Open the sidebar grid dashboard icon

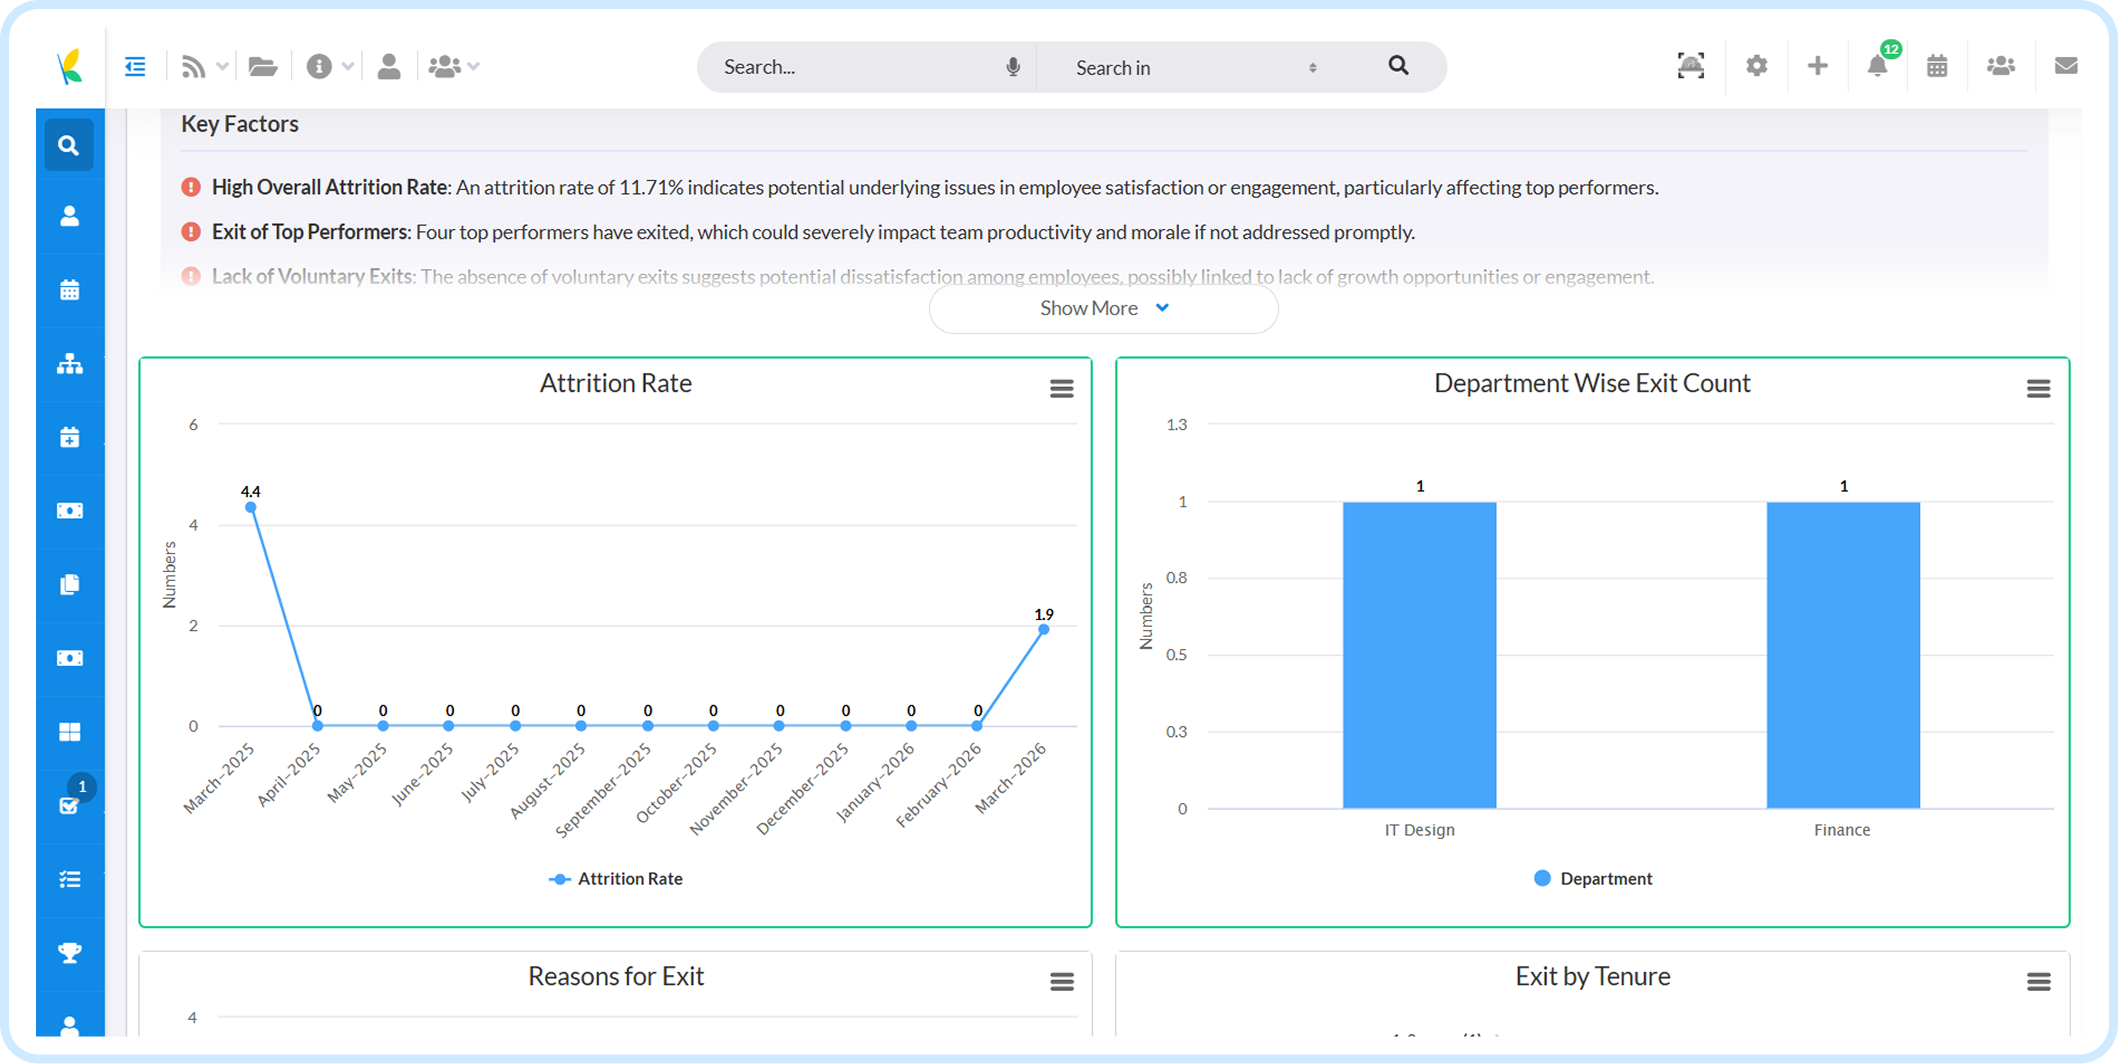(69, 732)
